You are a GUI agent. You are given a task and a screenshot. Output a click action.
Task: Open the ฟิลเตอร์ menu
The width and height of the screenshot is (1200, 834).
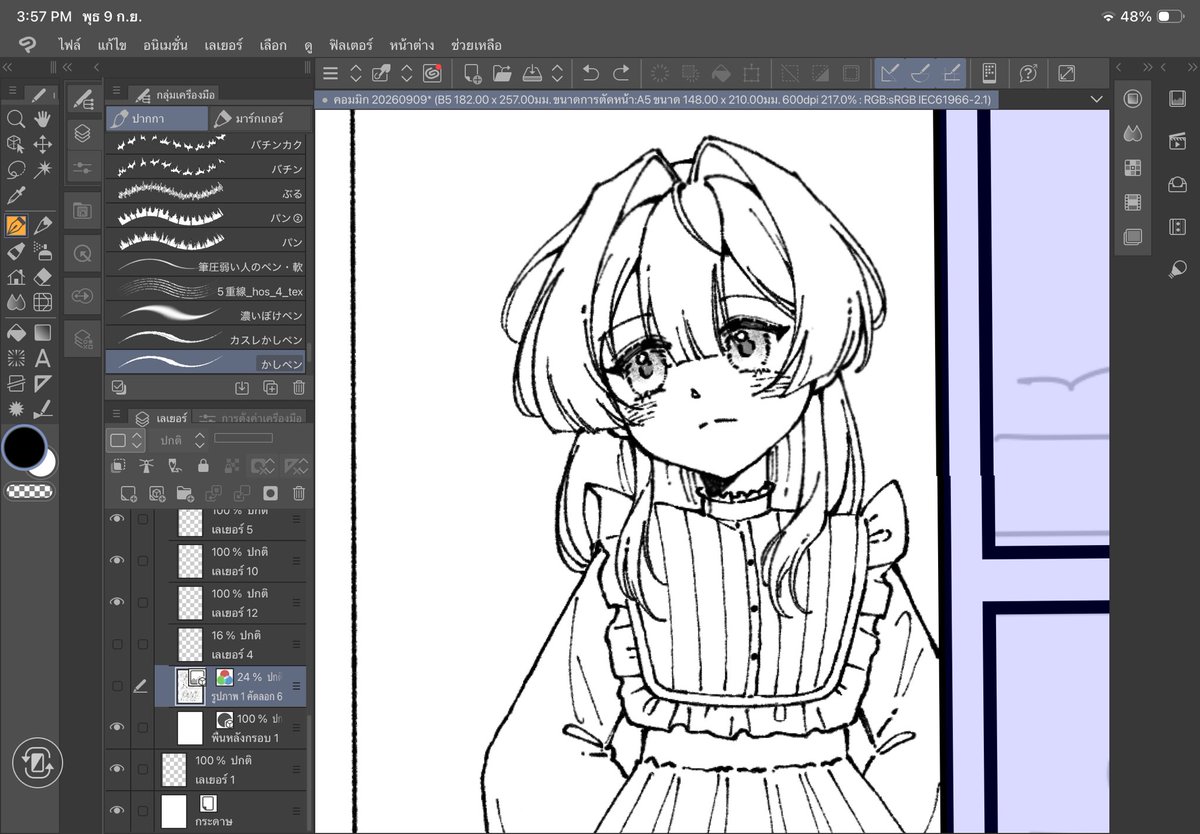pyautogui.click(x=350, y=45)
